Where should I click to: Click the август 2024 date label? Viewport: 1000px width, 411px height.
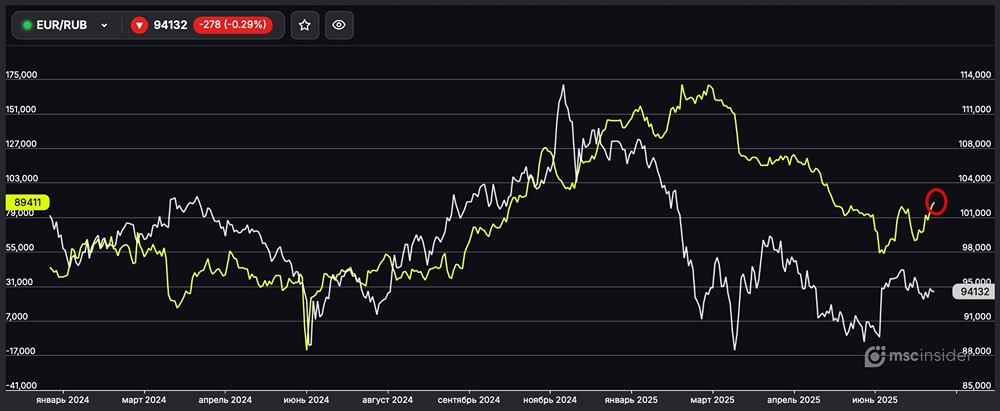tap(388, 400)
